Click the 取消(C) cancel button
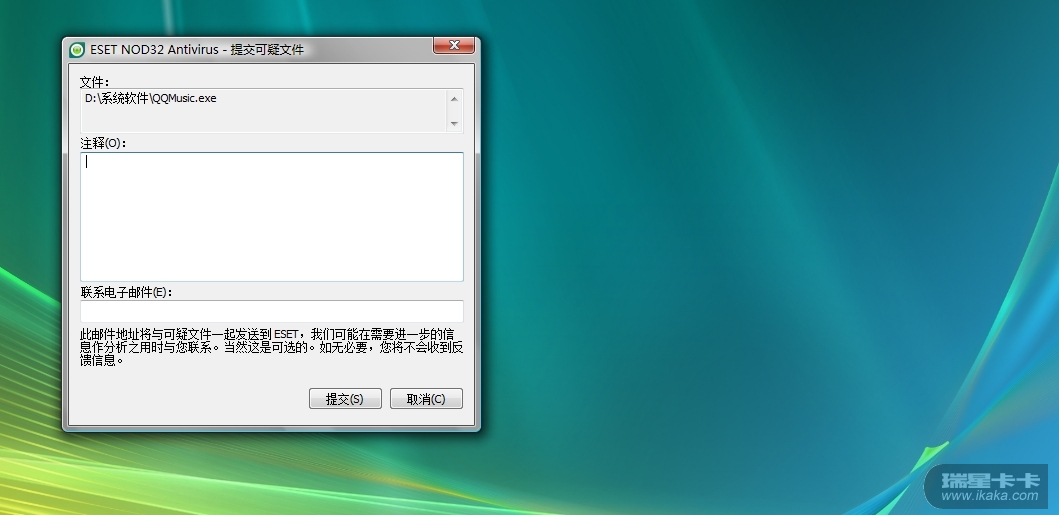The height and width of the screenshot is (515, 1059). tap(426, 399)
